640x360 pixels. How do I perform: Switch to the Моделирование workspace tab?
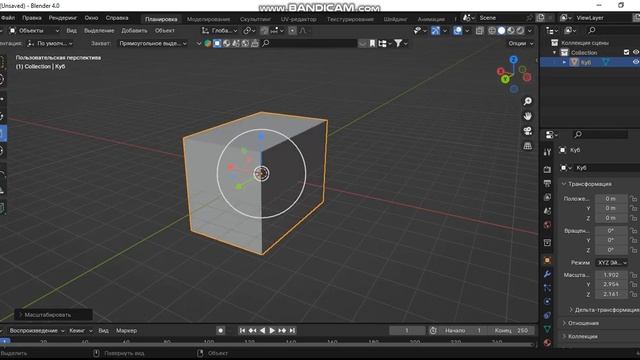pyautogui.click(x=208, y=19)
